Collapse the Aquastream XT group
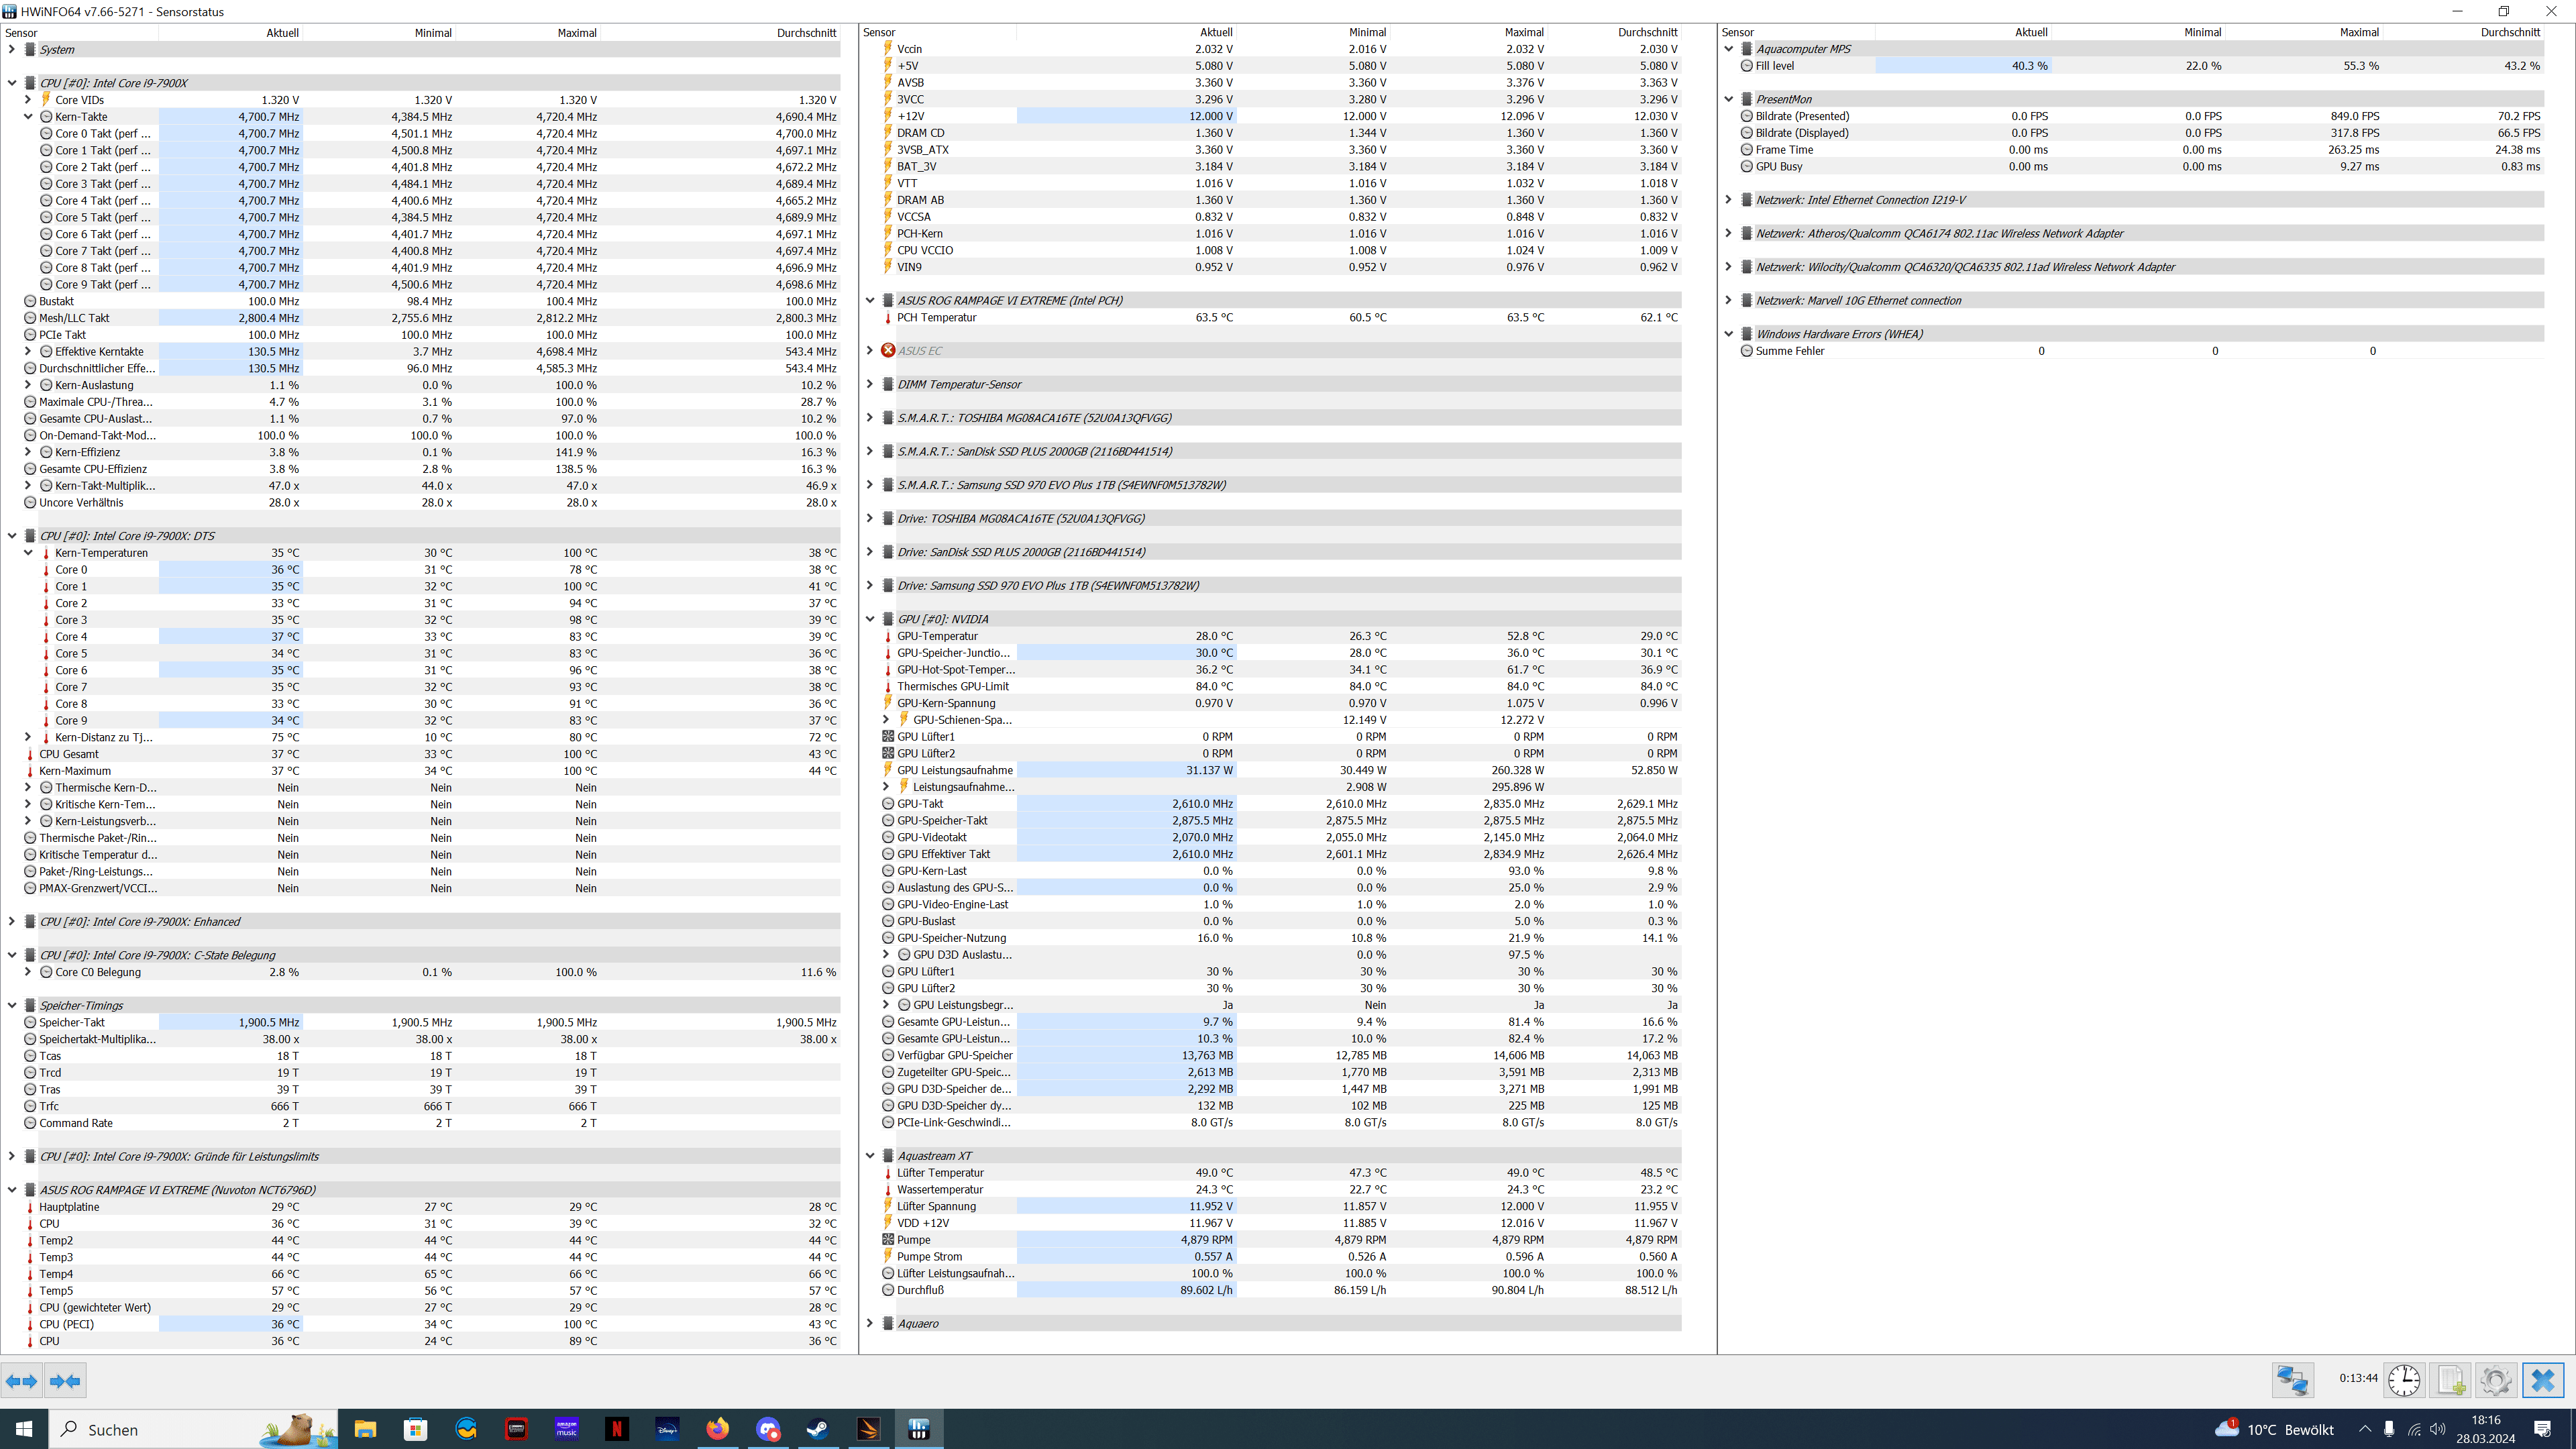This screenshot has width=2576, height=1449. (870, 1156)
